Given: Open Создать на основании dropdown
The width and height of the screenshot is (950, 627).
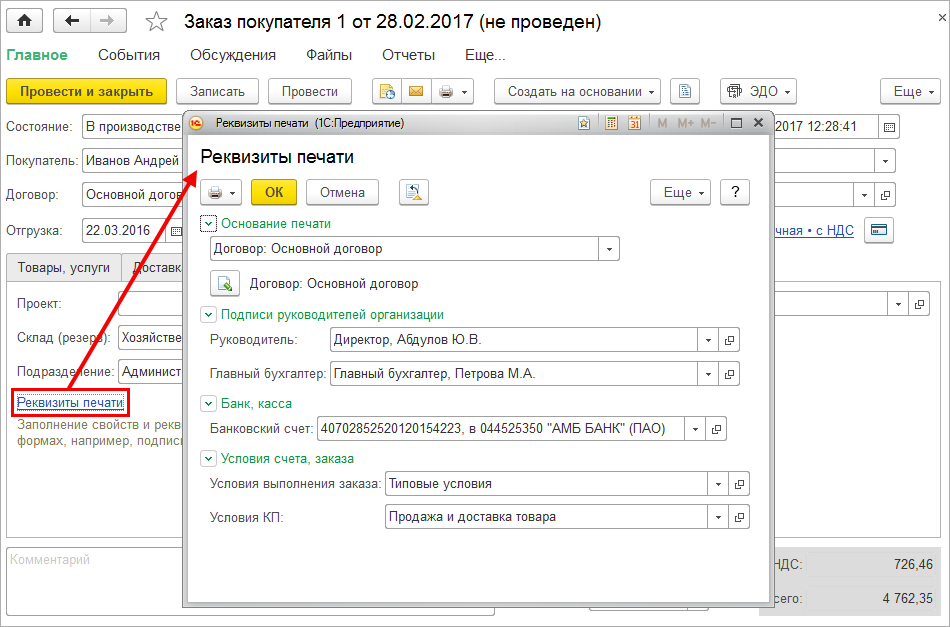Looking at the screenshot, I should click(x=577, y=91).
